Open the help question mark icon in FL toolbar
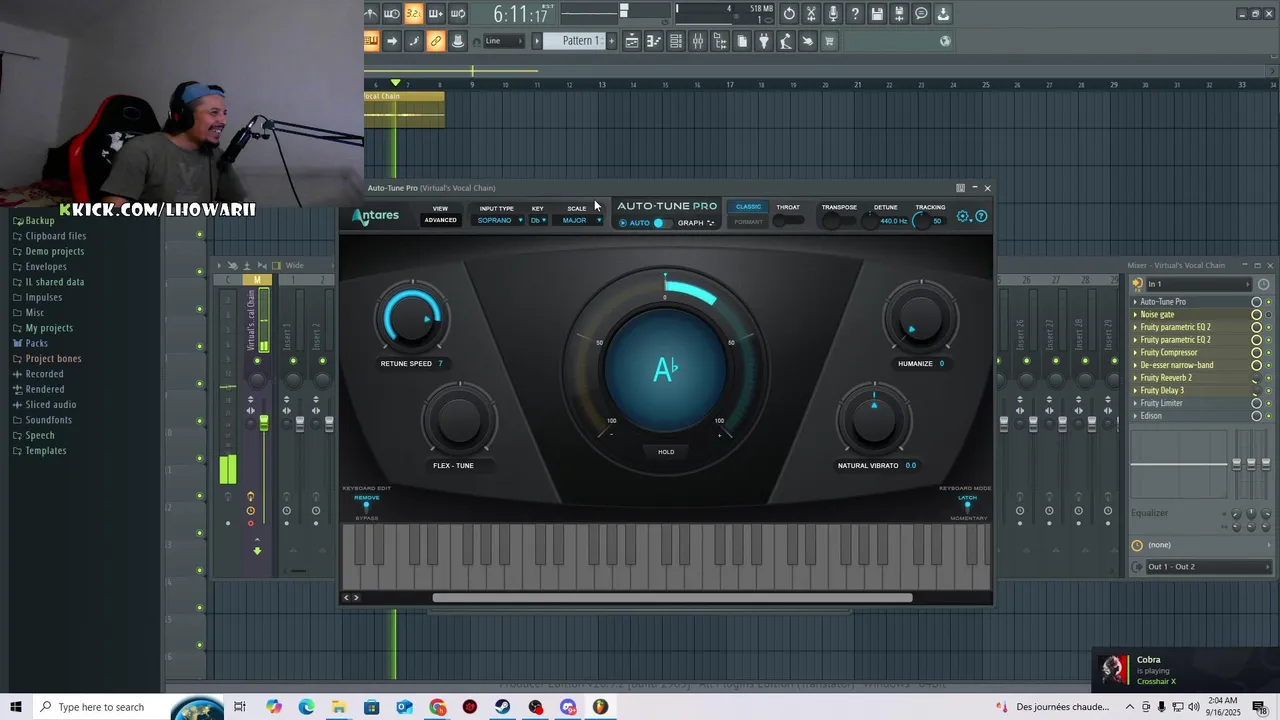 pos(855,13)
